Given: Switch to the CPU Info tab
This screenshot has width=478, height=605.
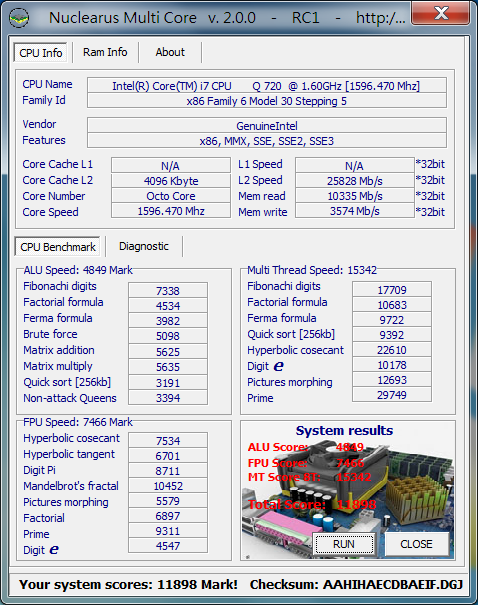Looking at the screenshot, I should coord(41,53).
